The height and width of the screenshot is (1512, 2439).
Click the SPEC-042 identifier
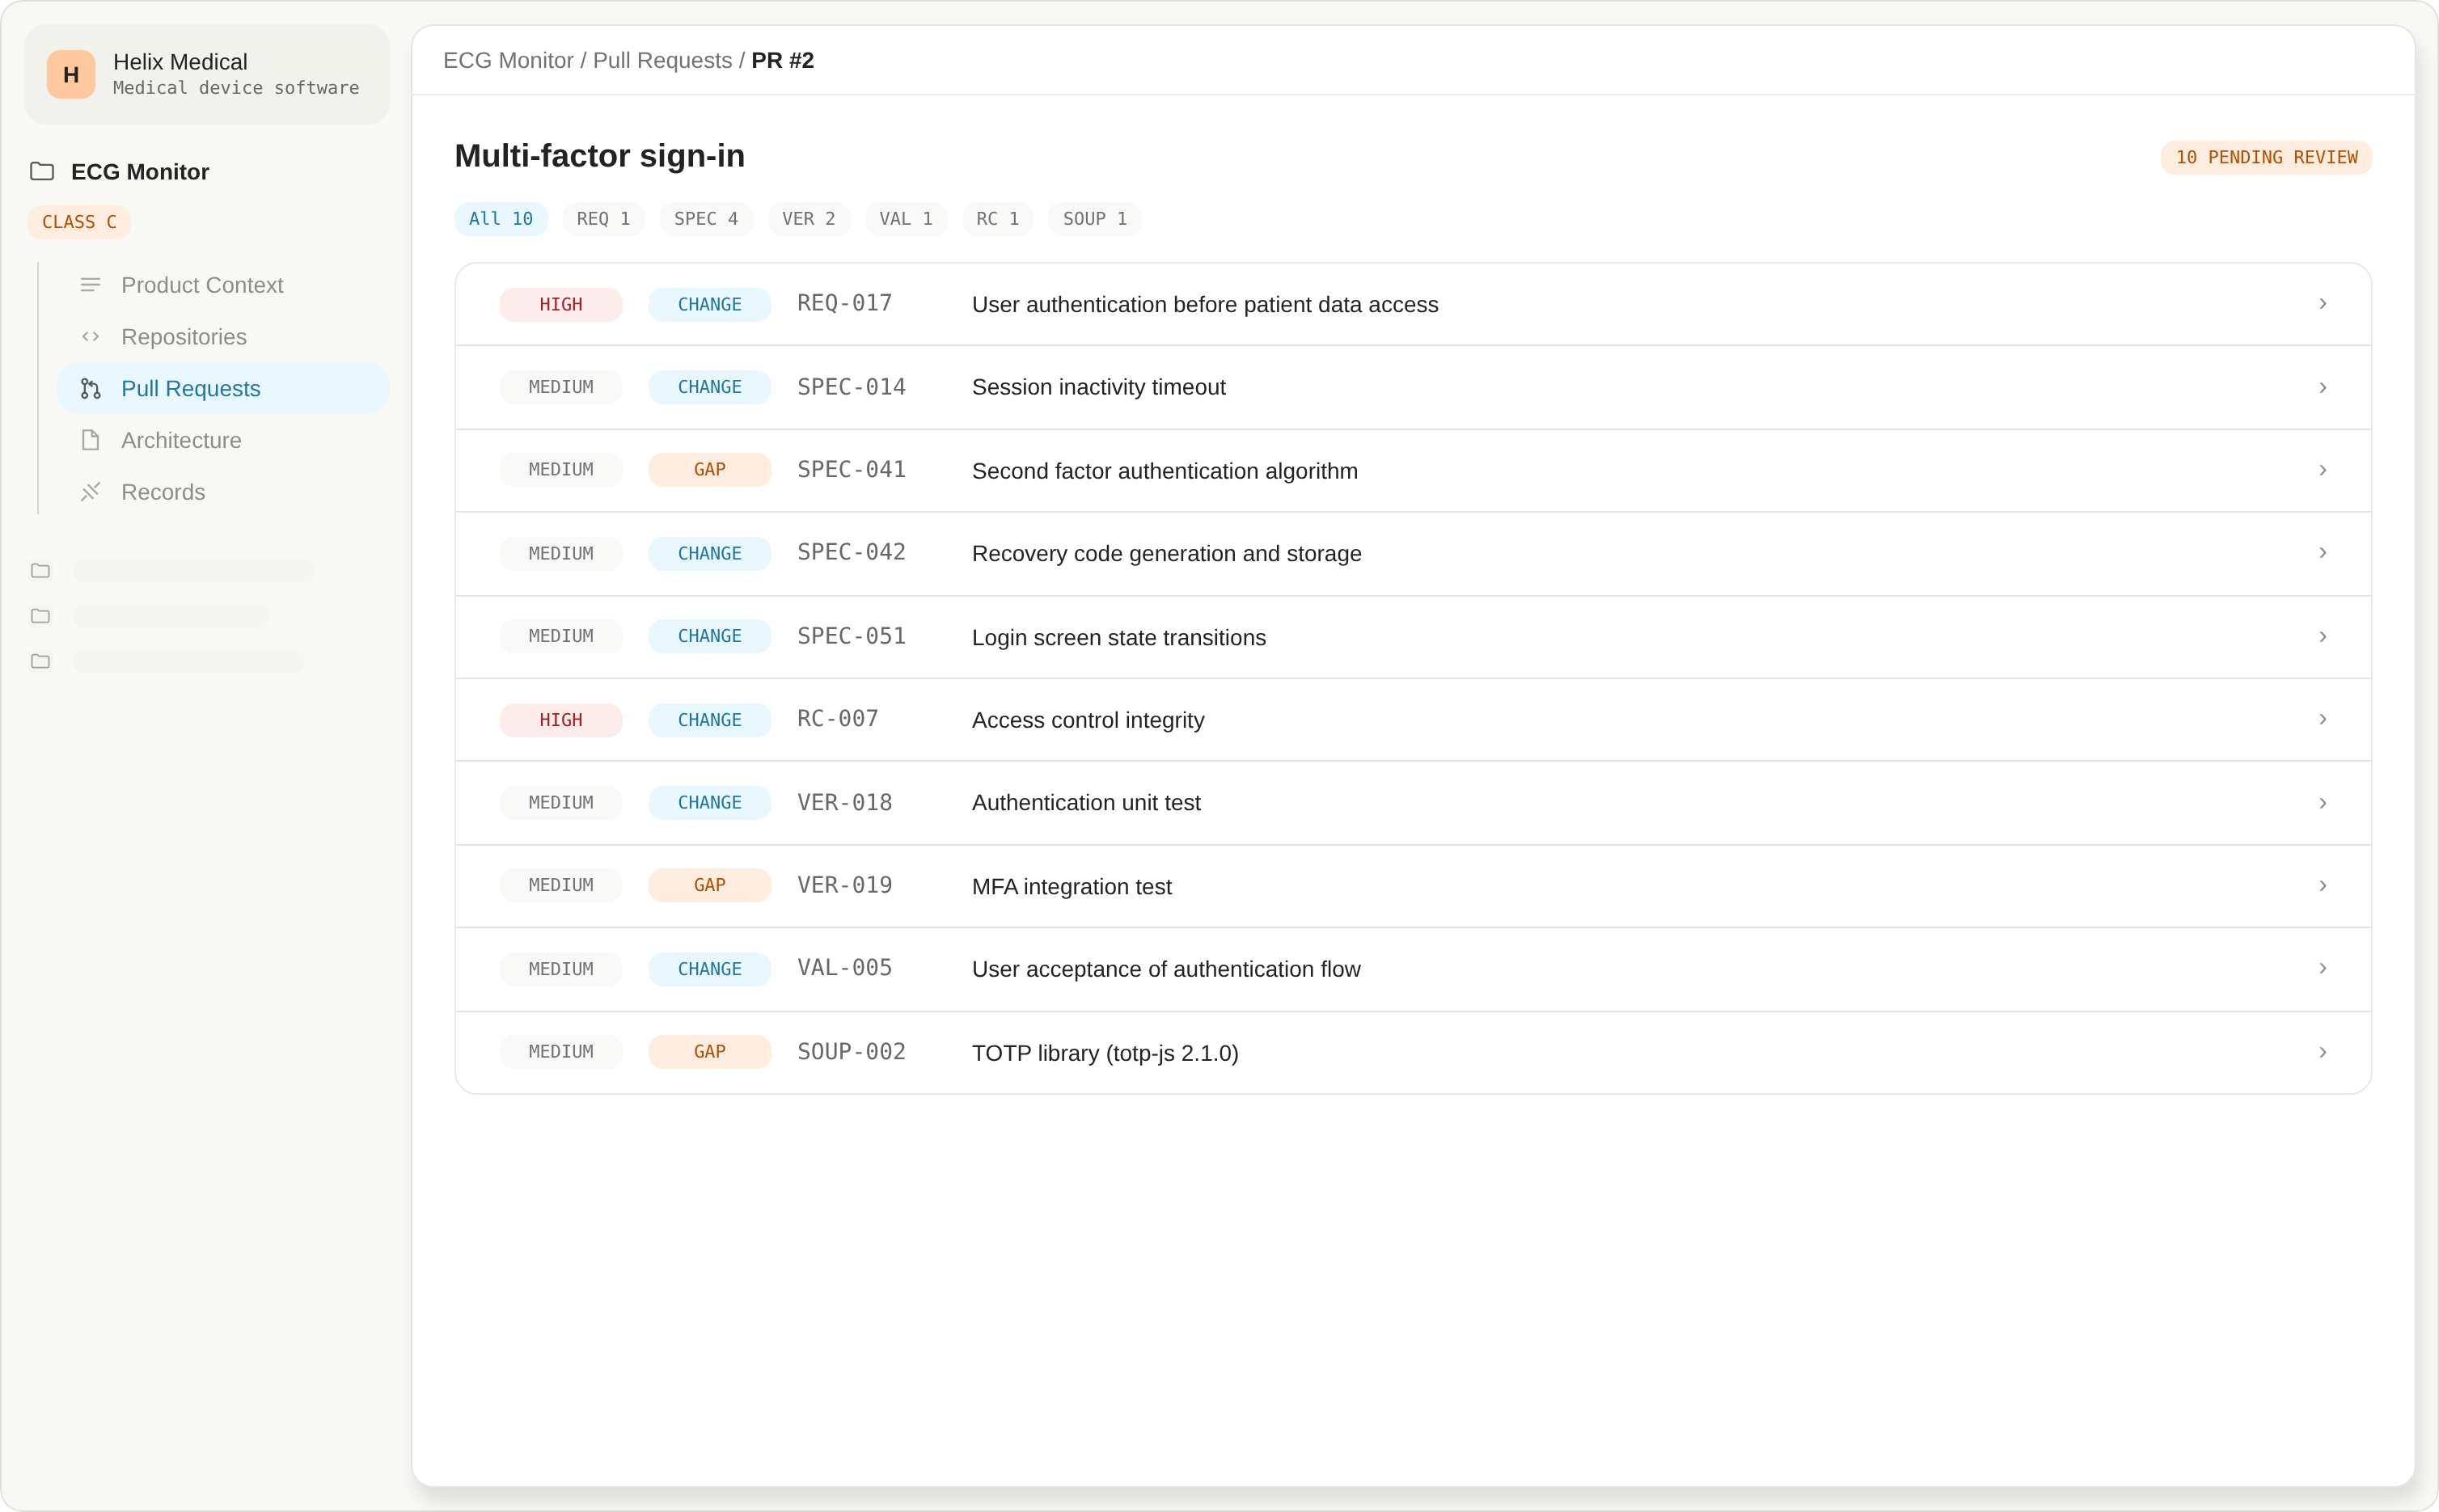point(851,552)
